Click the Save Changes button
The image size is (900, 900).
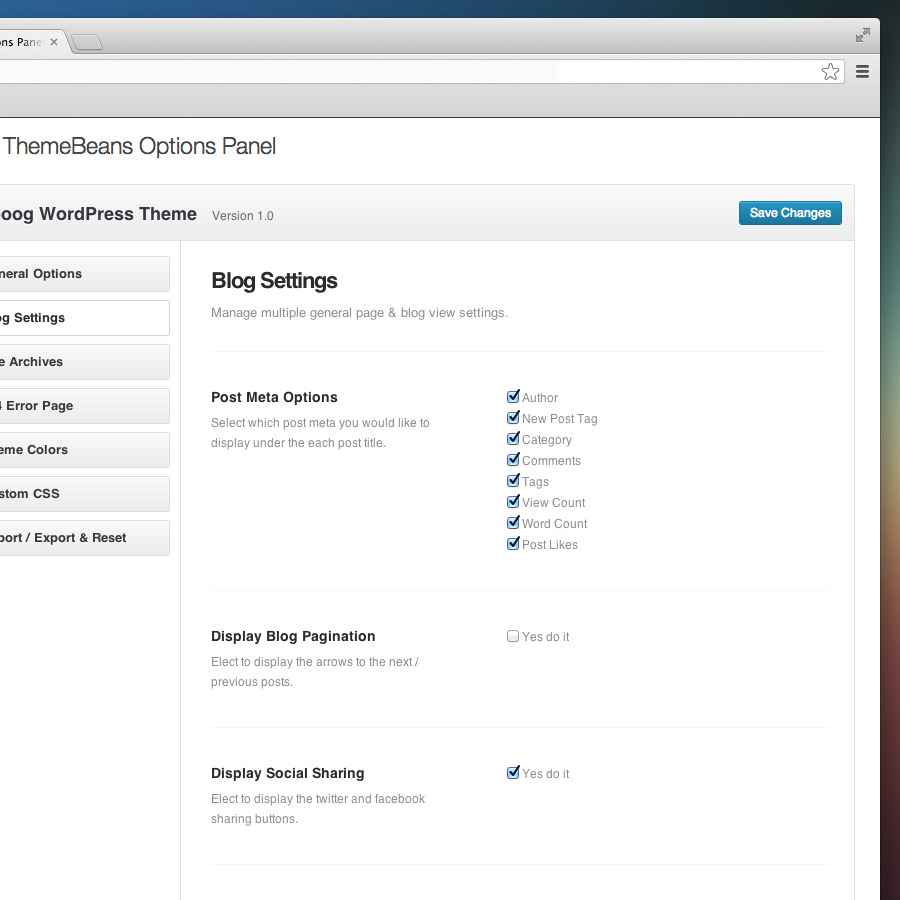[790, 213]
